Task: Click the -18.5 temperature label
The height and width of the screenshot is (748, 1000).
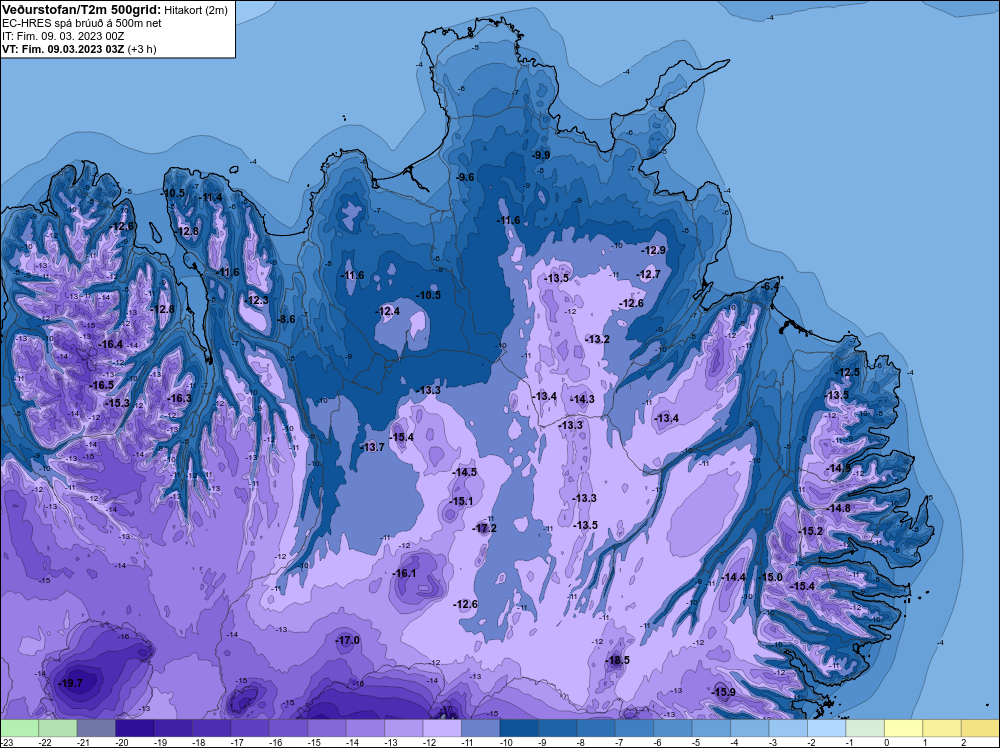Action: coord(617,660)
